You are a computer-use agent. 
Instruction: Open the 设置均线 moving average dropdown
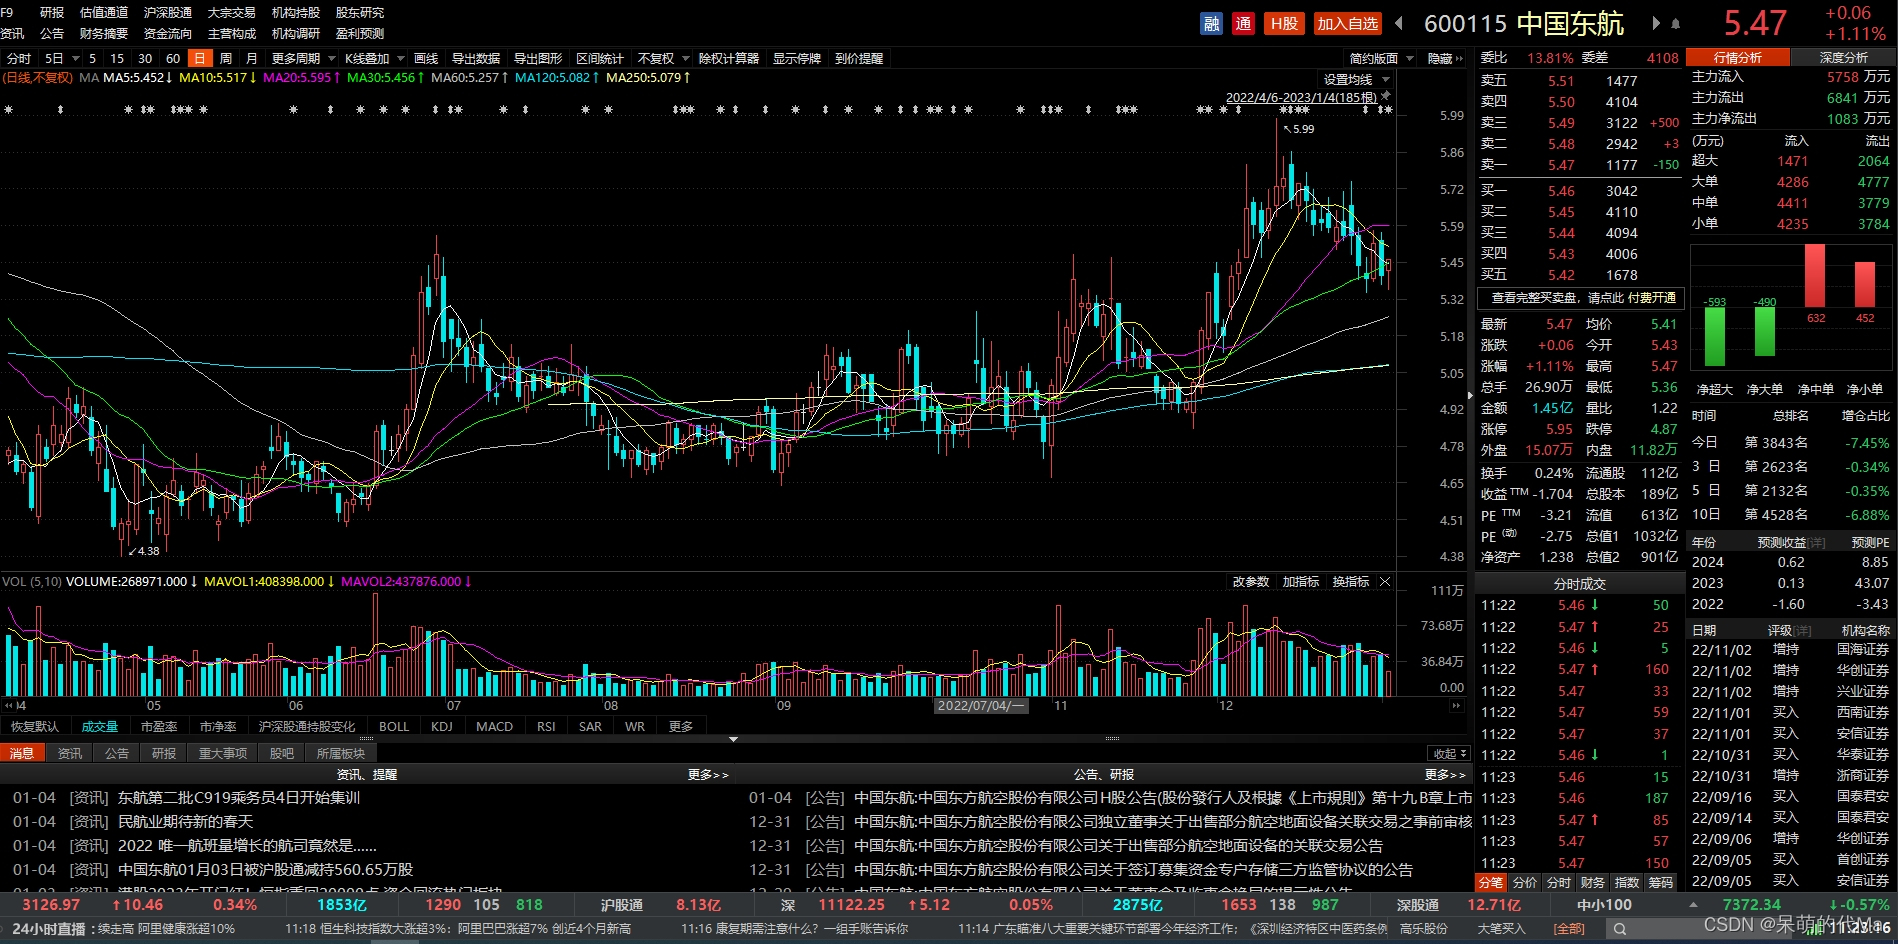coord(1357,79)
